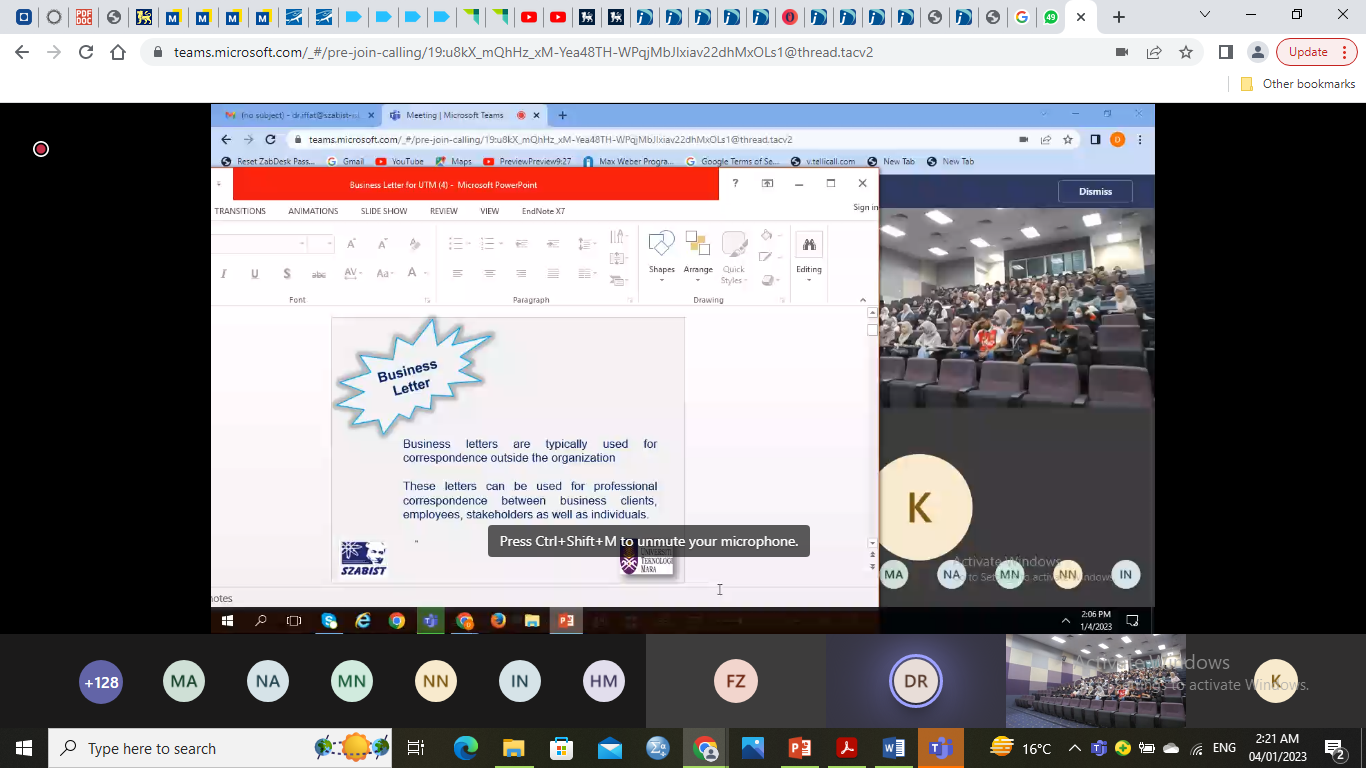This screenshot has height=768, width=1366.
Task: Reload the Teams meeting page
Action: [86, 52]
